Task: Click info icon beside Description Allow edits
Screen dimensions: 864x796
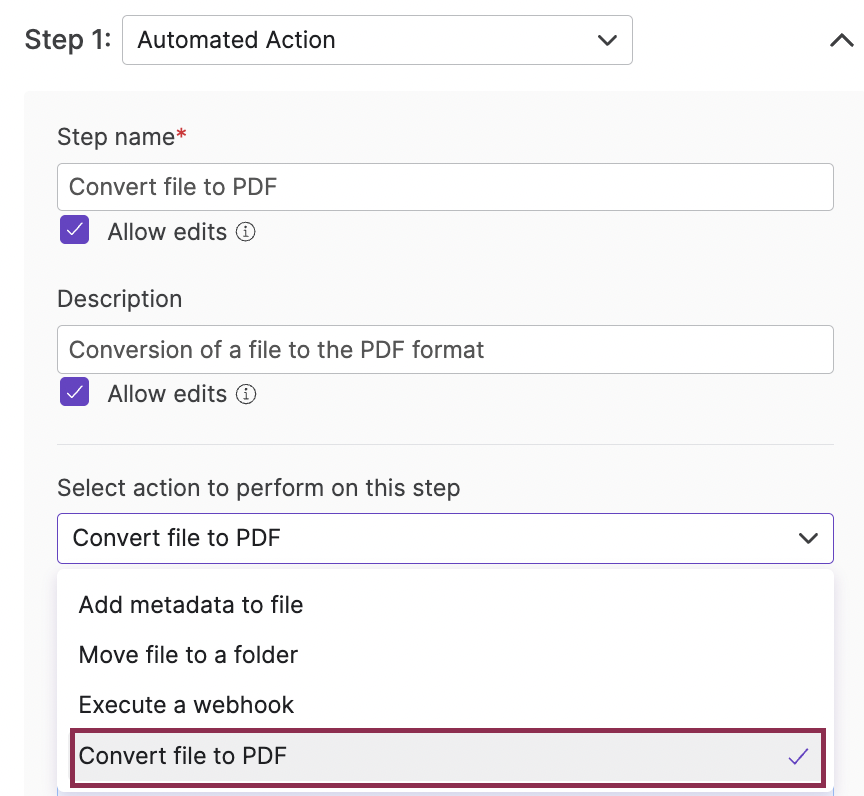Action: tap(246, 394)
